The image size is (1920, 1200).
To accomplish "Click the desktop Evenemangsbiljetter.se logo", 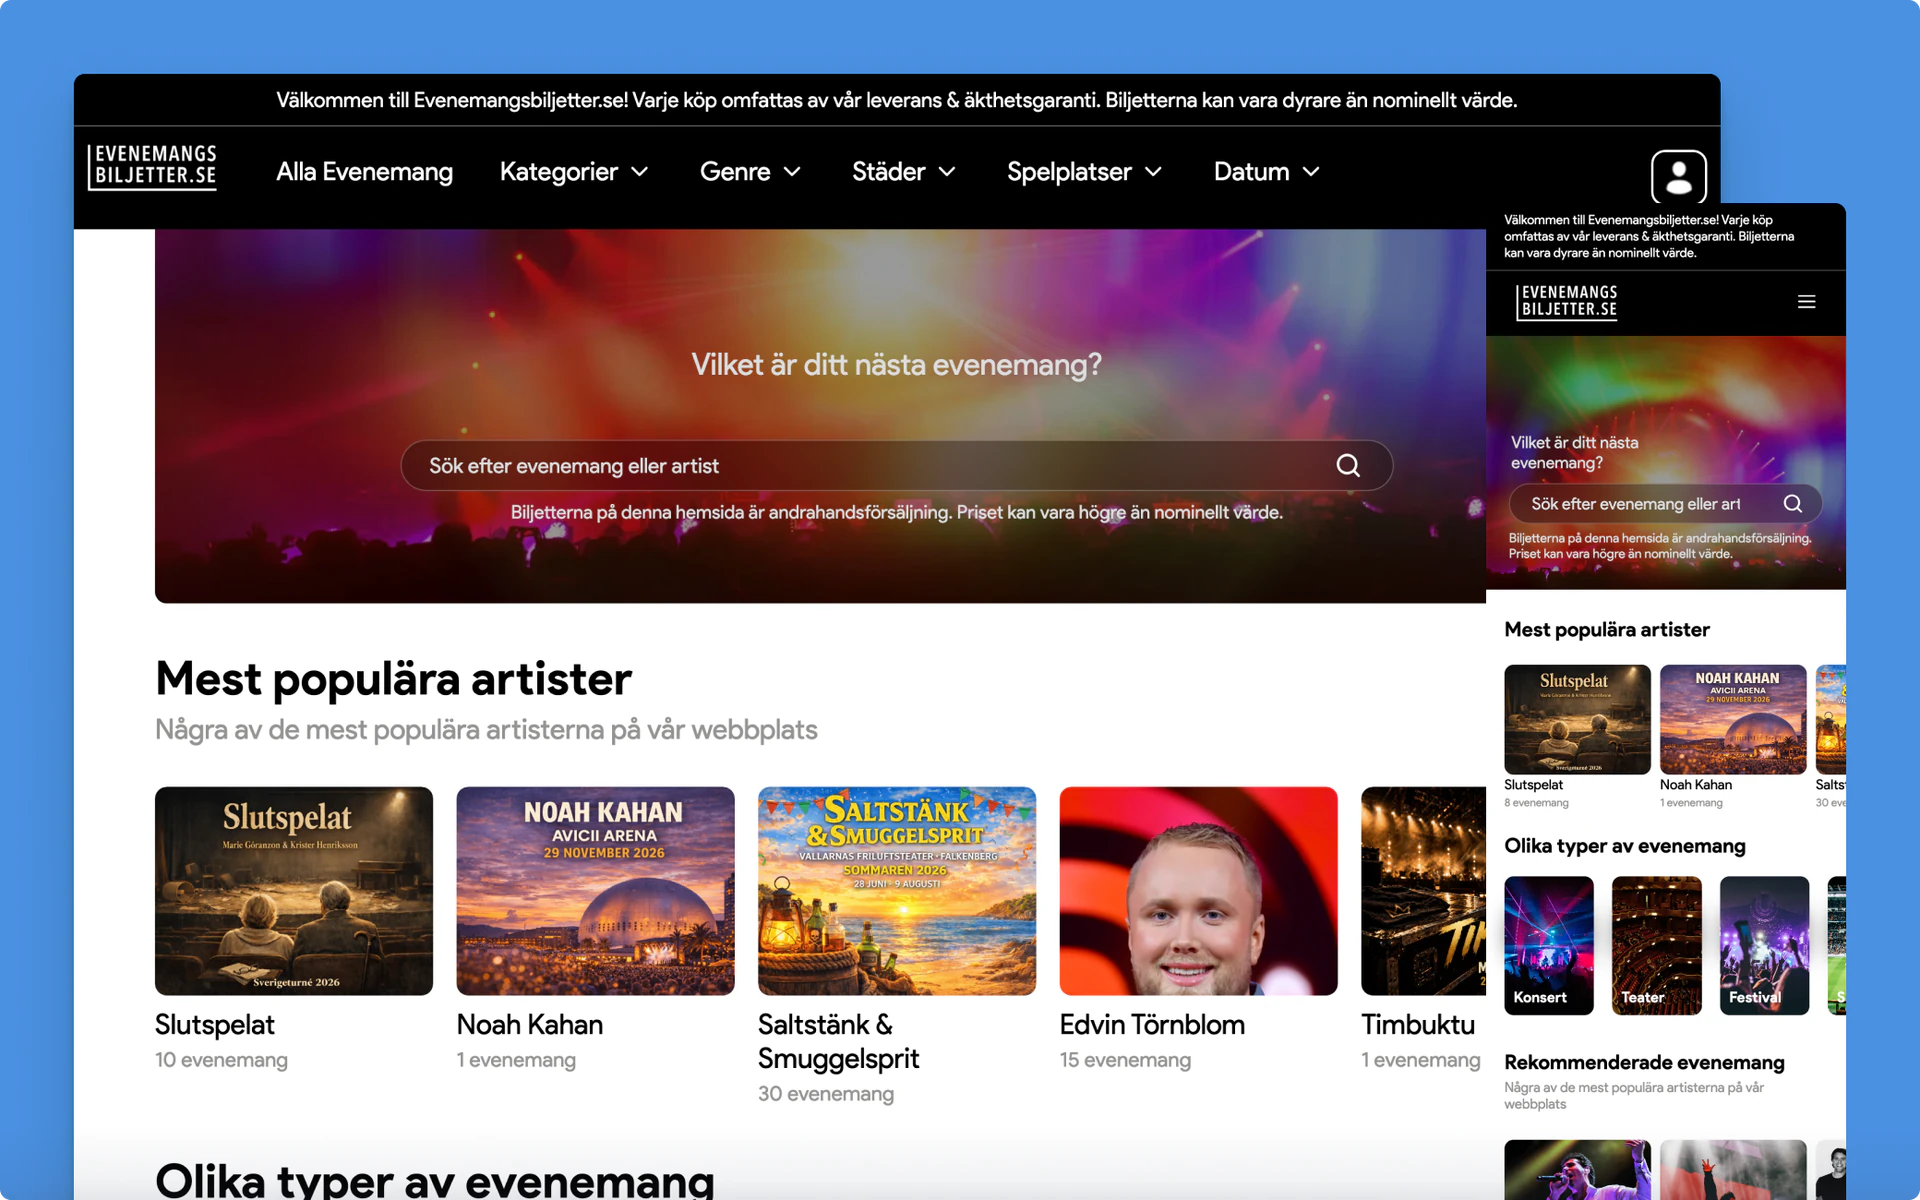I will pos(152,167).
